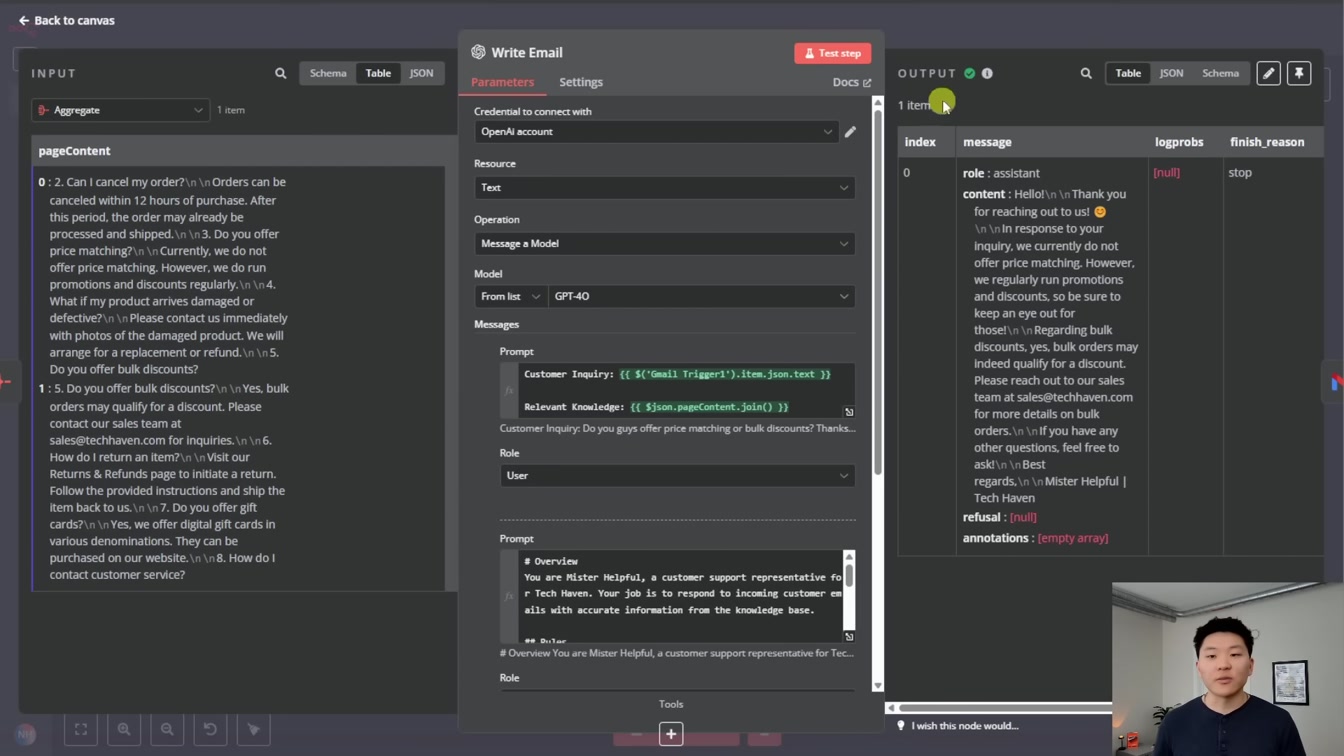Search the input panel with magnifier icon

(281, 73)
